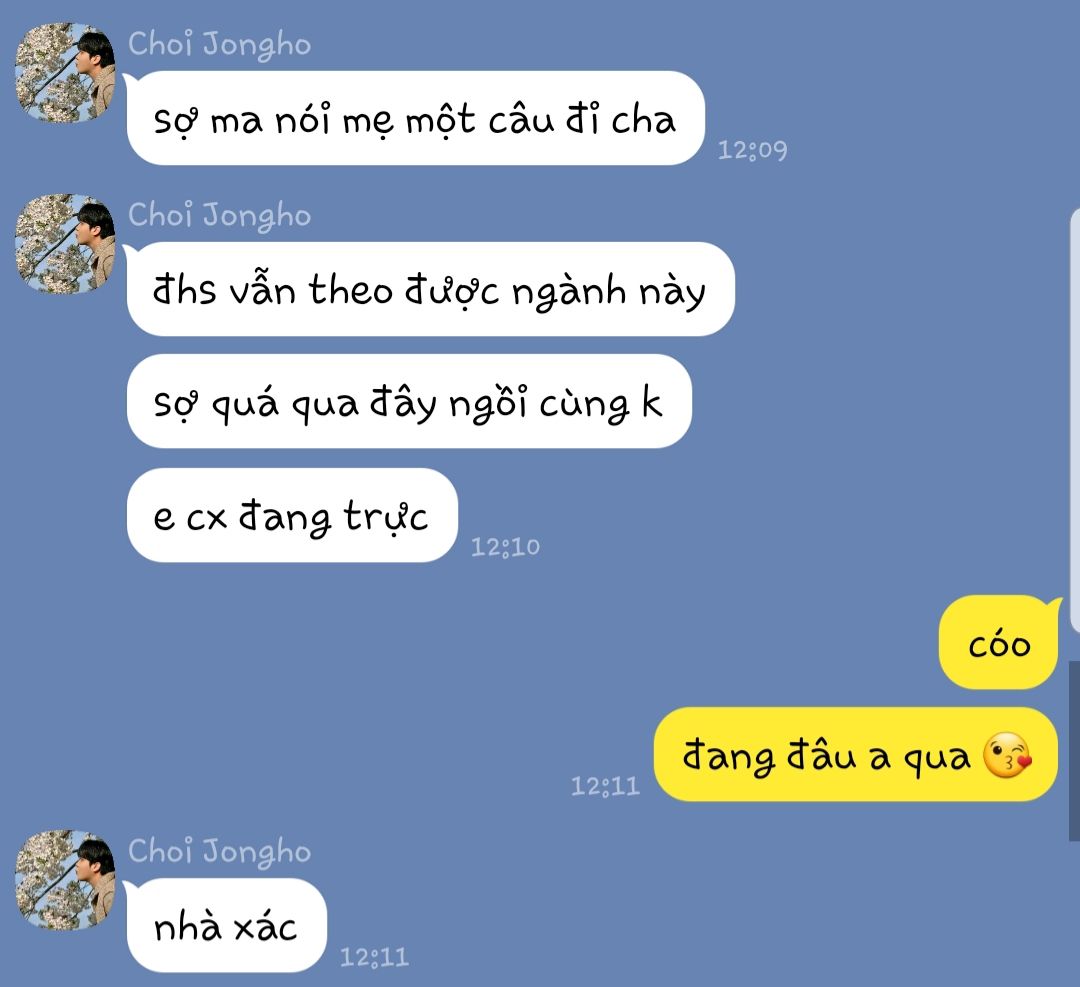Select the yellow 'cóo' message bubble
Screen dimensions: 1080x987
pyautogui.click(x=999, y=643)
